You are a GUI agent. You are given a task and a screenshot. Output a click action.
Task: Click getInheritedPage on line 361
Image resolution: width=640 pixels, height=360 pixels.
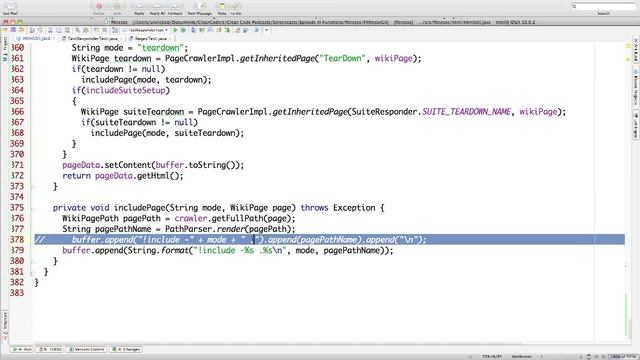(x=277, y=58)
